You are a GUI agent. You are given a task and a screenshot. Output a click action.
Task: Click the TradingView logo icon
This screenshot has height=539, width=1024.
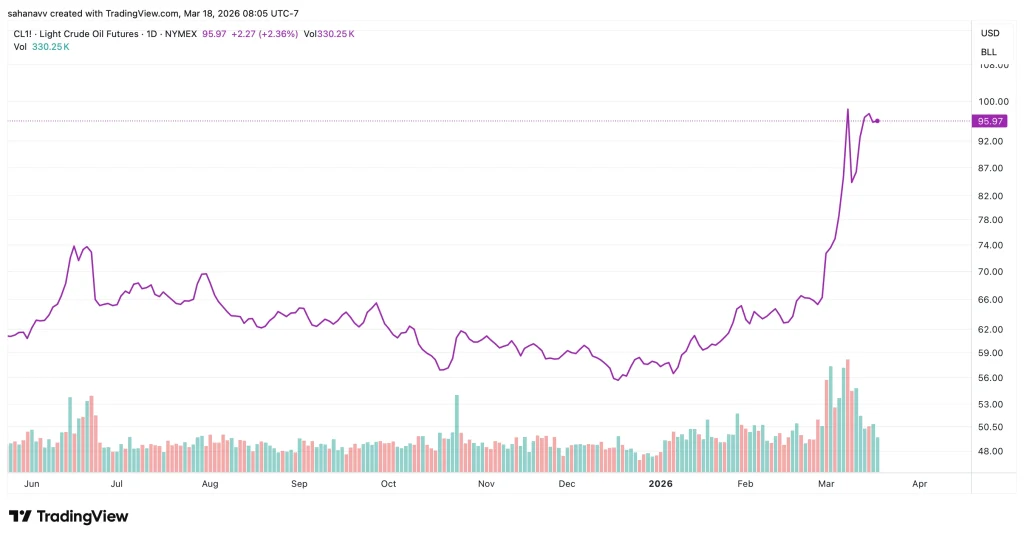point(20,516)
